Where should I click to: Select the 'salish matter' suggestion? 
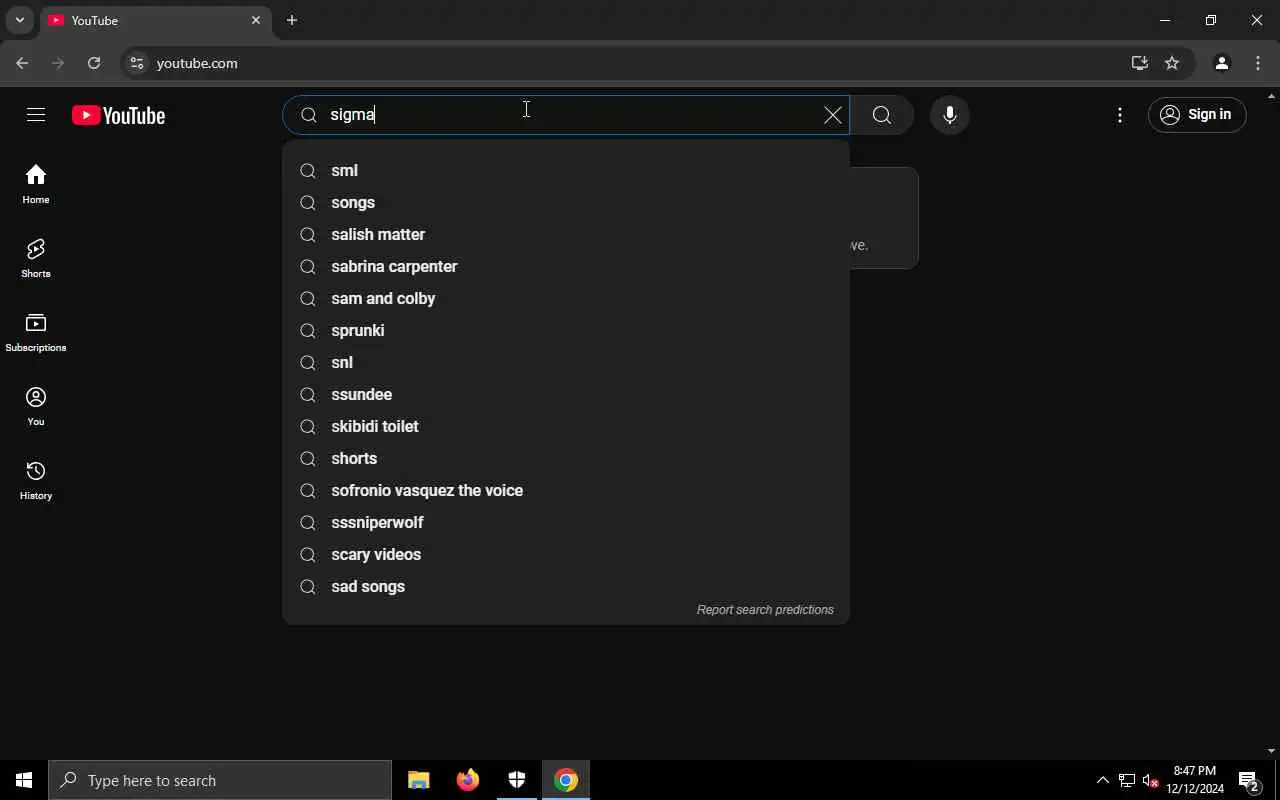point(566,234)
